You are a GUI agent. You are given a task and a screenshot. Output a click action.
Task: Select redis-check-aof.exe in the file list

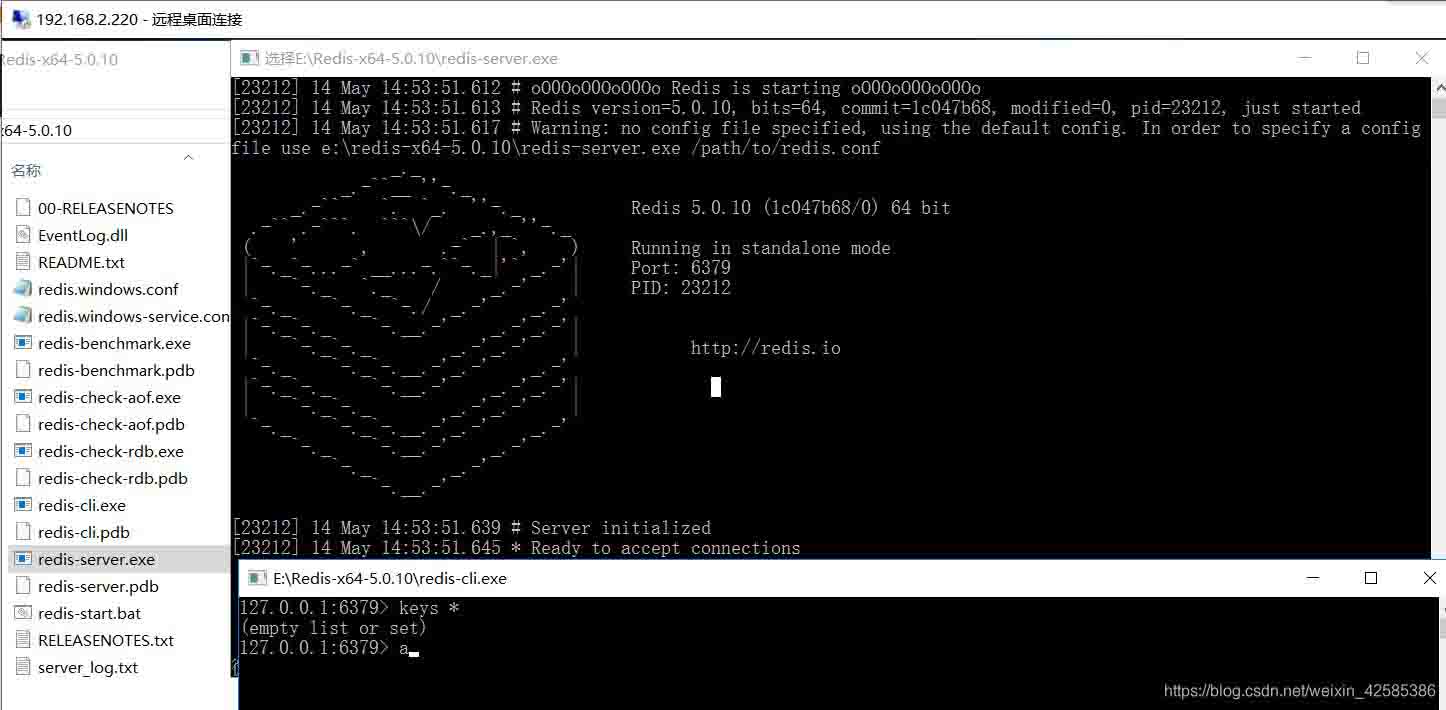coord(109,397)
